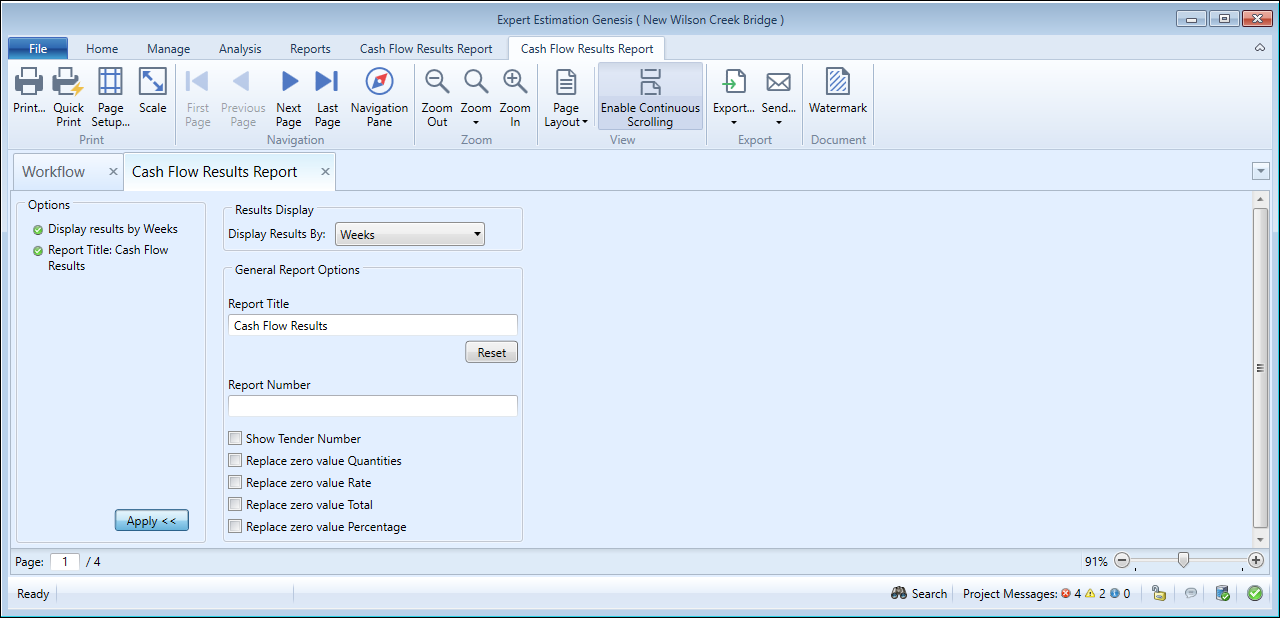Screen dimensions: 1280x618
Task: Click the Quick Print icon
Action: [x=68, y=84]
